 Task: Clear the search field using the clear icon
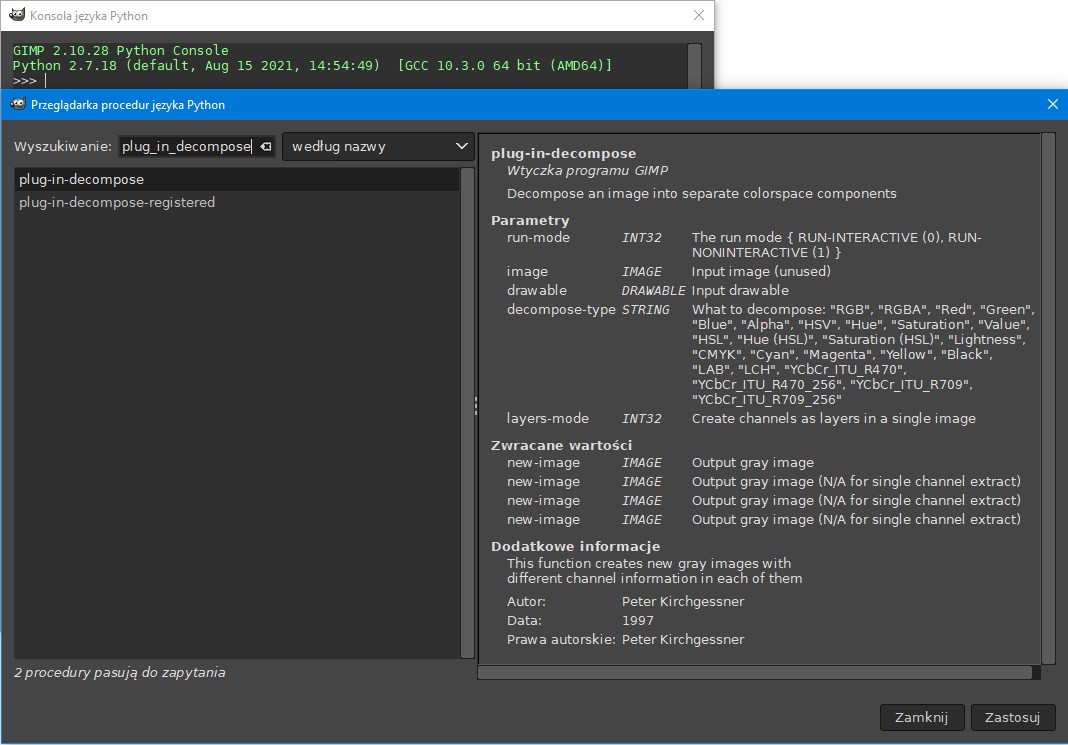(266, 146)
